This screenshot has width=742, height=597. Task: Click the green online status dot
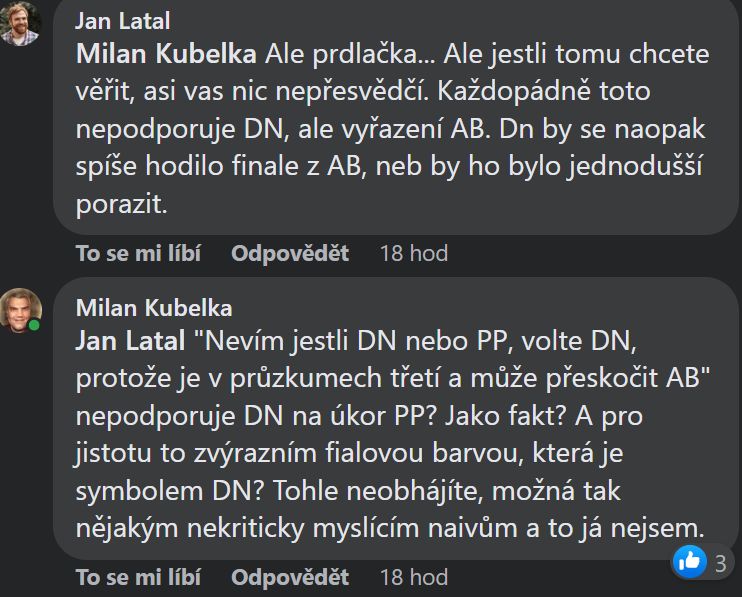pos(35,326)
